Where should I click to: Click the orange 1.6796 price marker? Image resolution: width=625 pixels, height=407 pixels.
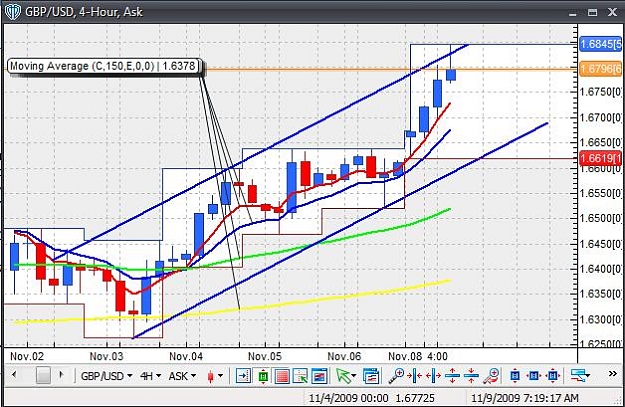point(600,69)
